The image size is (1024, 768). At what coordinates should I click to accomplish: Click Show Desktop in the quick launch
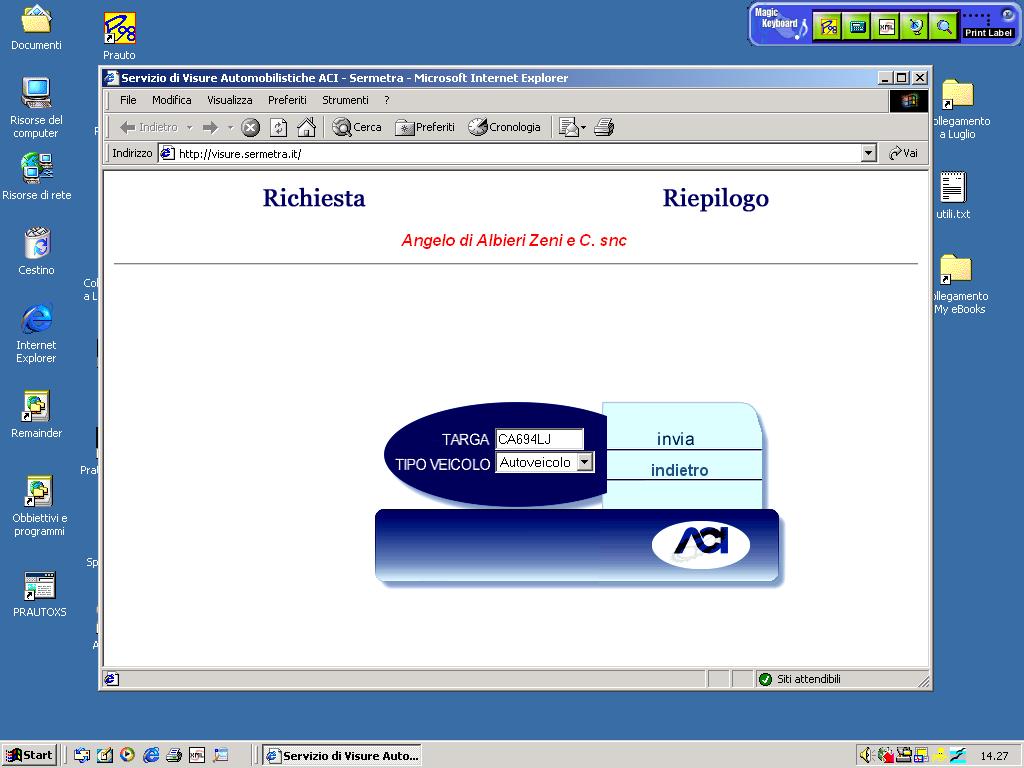click(104, 755)
